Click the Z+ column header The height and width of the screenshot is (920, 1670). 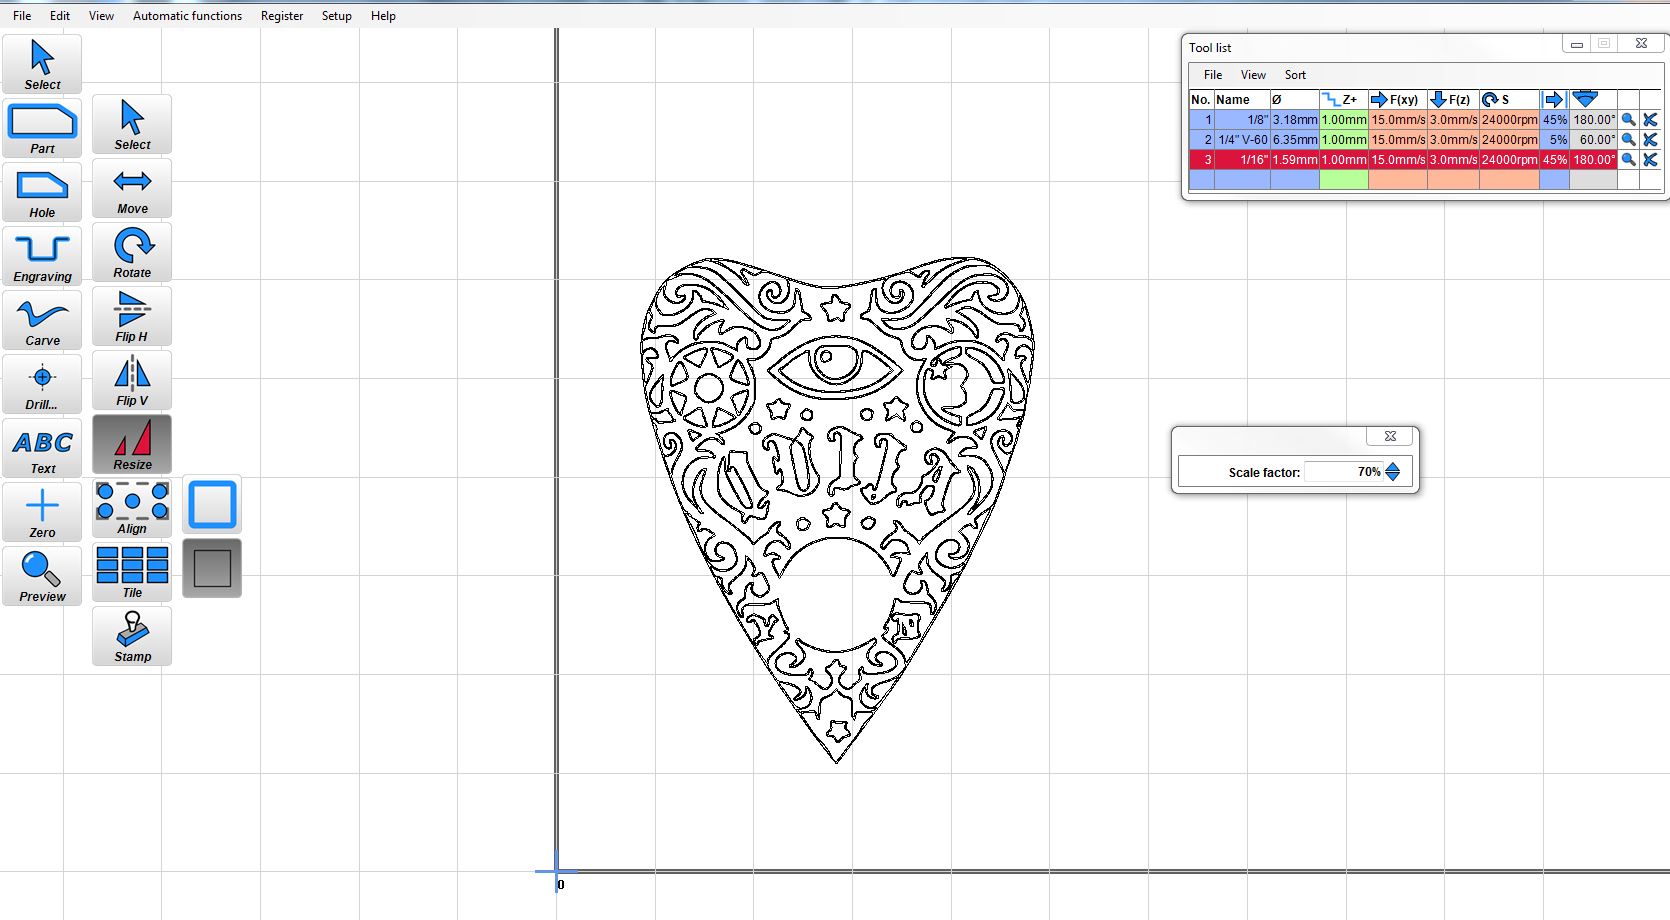tap(1343, 99)
